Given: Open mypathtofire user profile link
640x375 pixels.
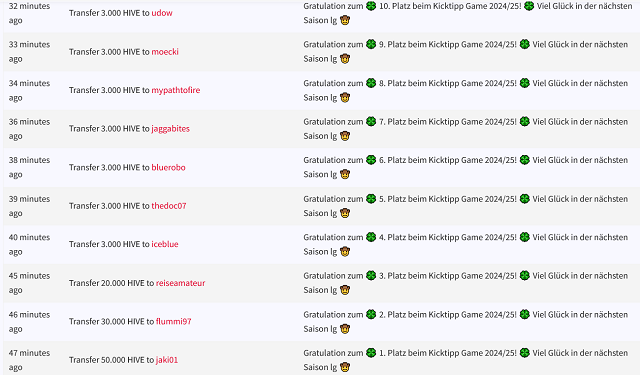Looking at the screenshot, I should click(176, 90).
